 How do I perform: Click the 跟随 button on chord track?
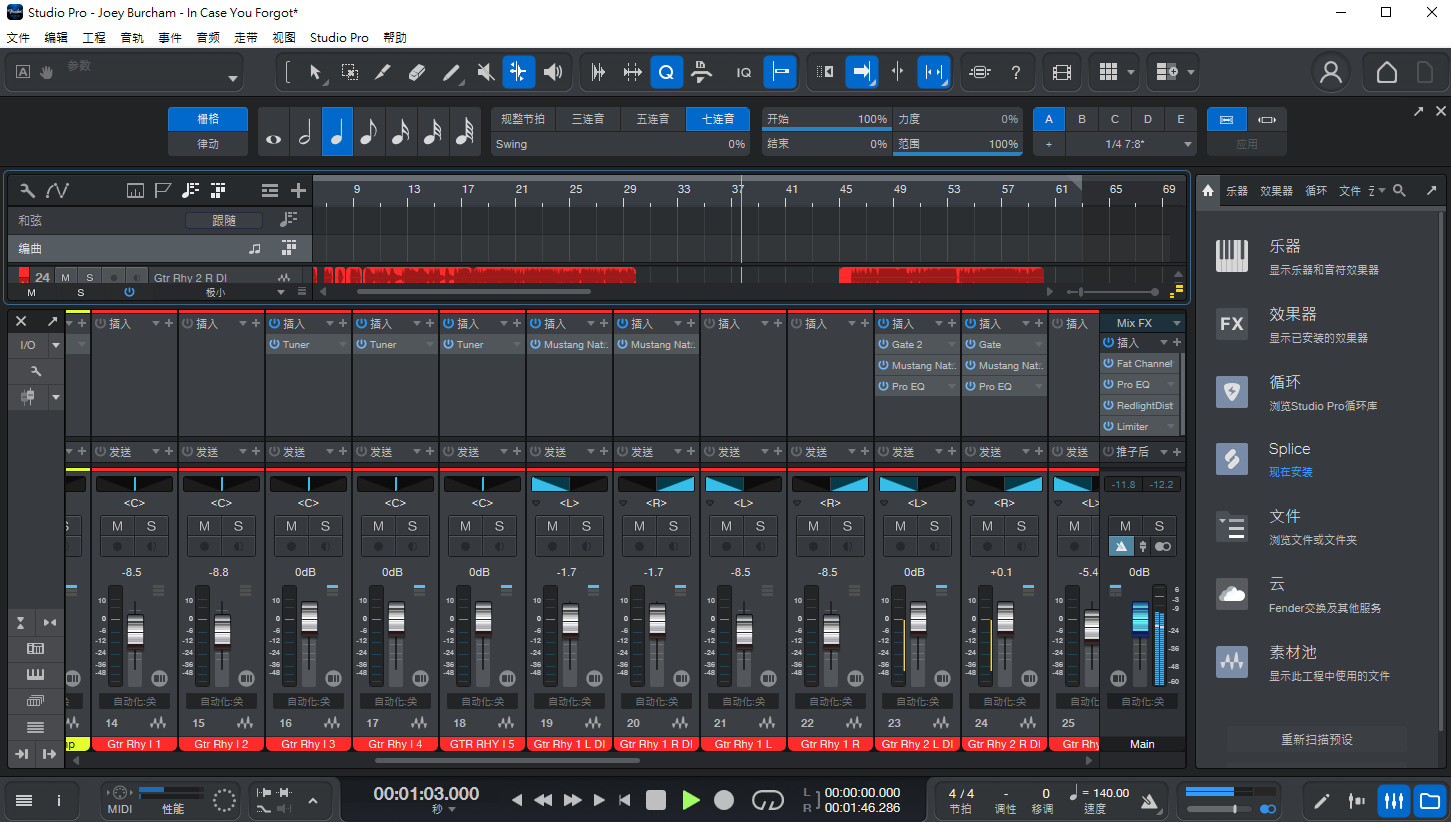point(224,220)
